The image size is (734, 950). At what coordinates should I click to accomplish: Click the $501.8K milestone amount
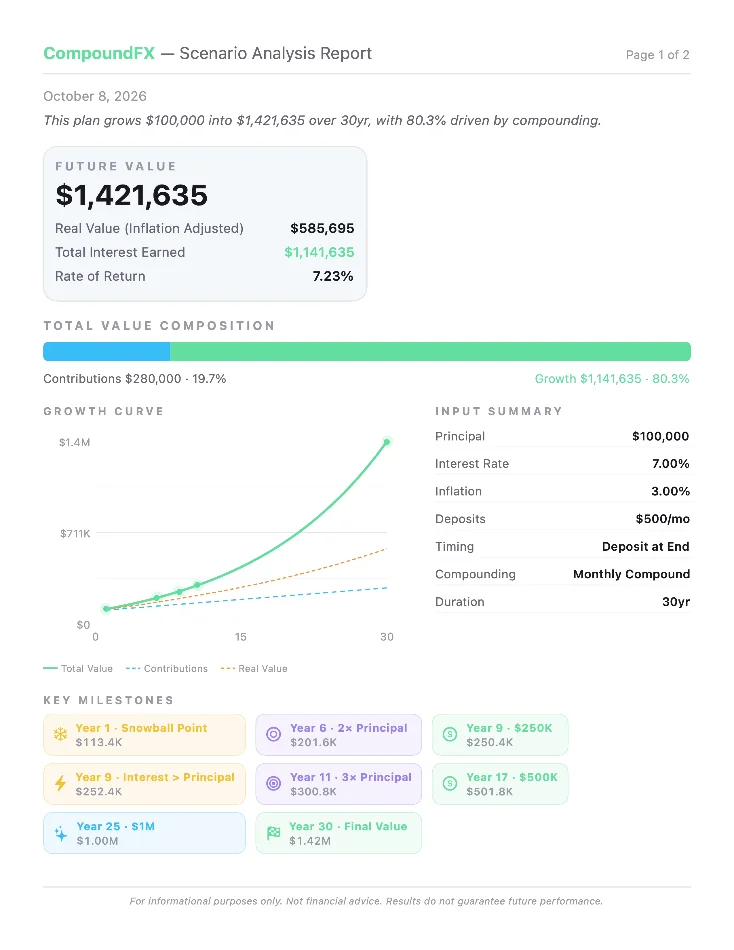click(489, 792)
